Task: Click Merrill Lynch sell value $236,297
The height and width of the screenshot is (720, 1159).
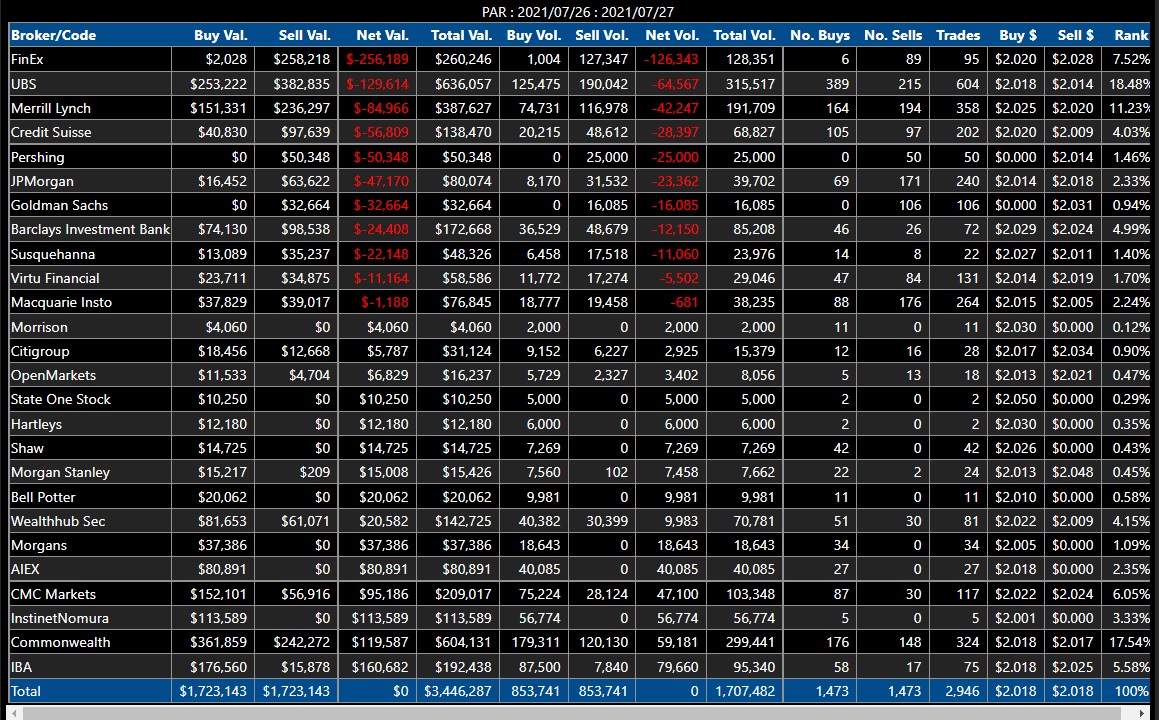Action: 302,108
